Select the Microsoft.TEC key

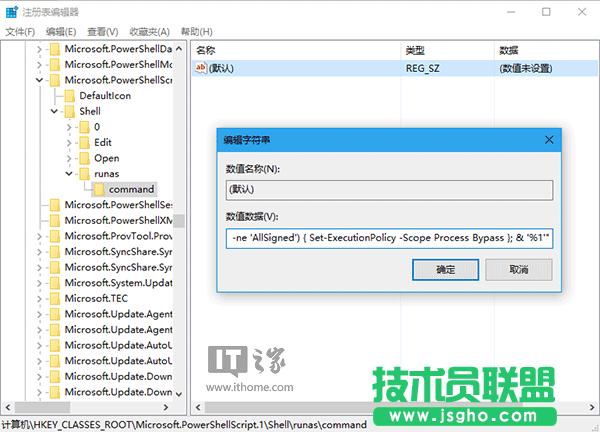[96, 298]
